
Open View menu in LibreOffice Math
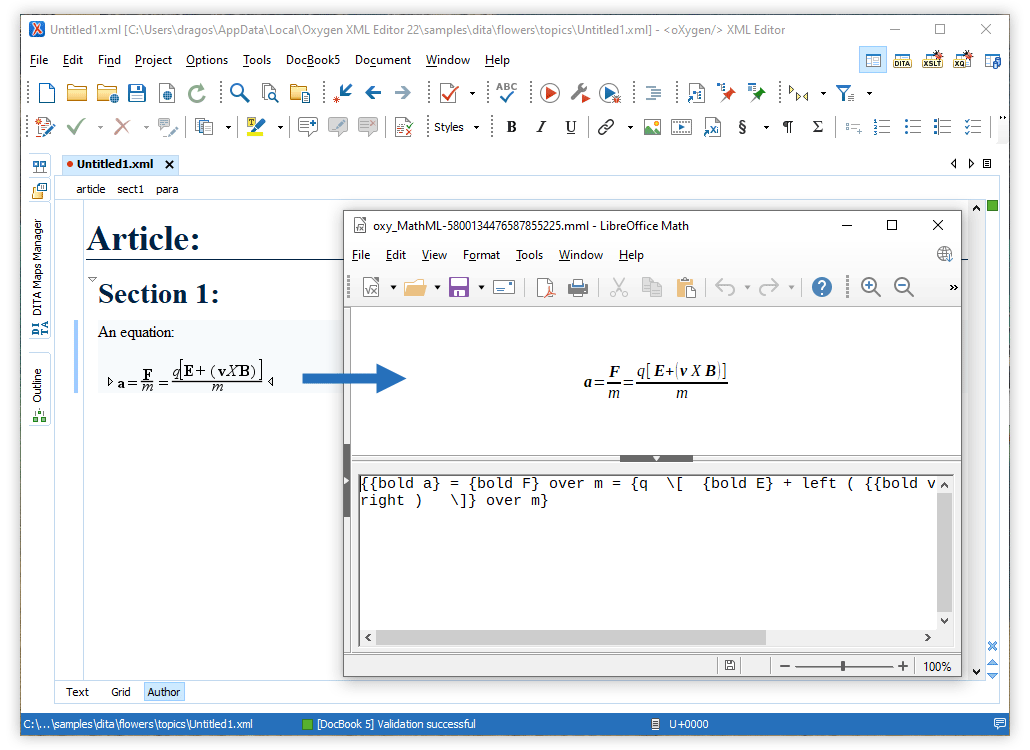pyautogui.click(x=434, y=255)
